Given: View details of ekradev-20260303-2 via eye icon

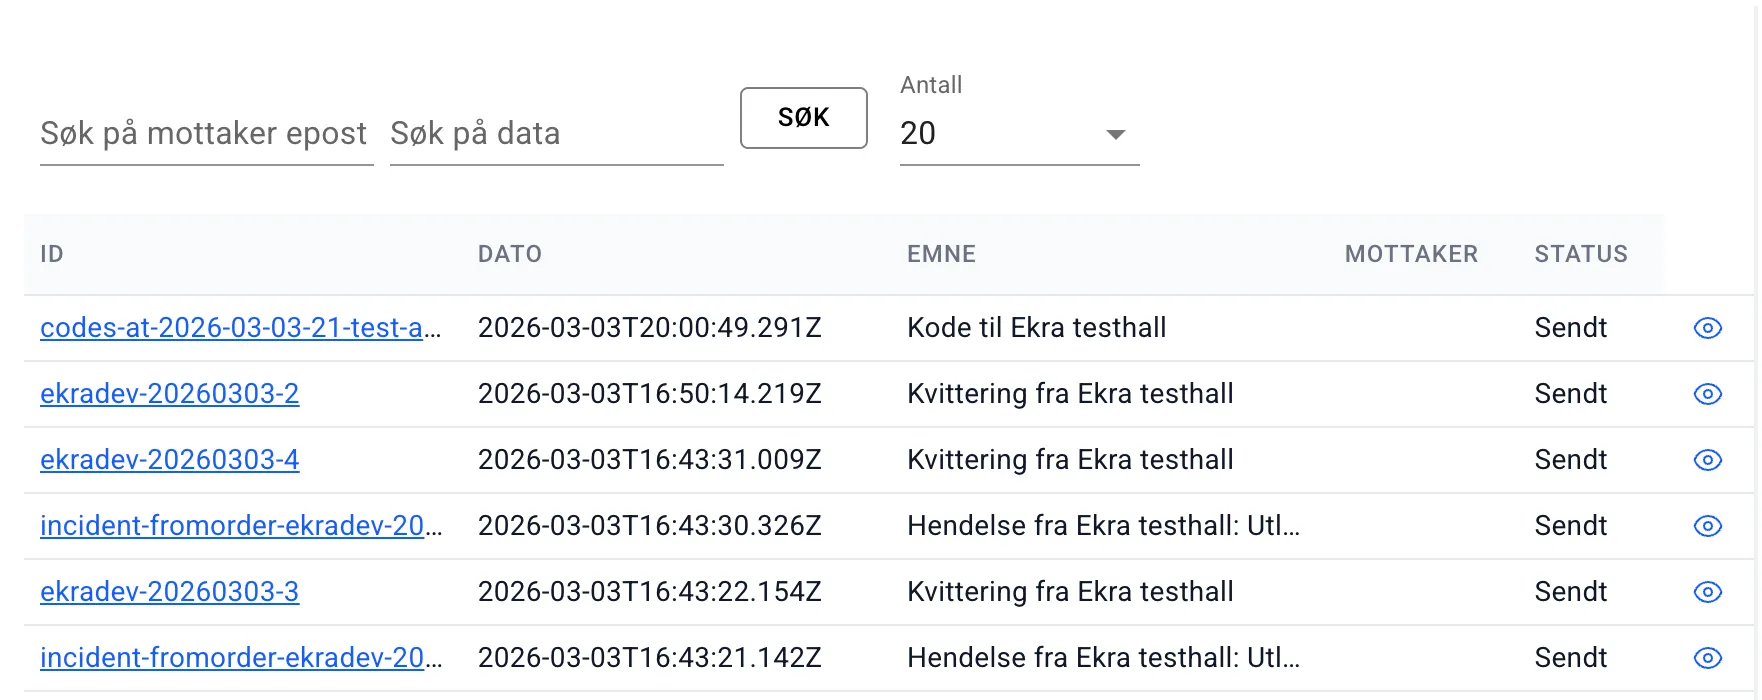Looking at the screenshot, I should 1707,394.
